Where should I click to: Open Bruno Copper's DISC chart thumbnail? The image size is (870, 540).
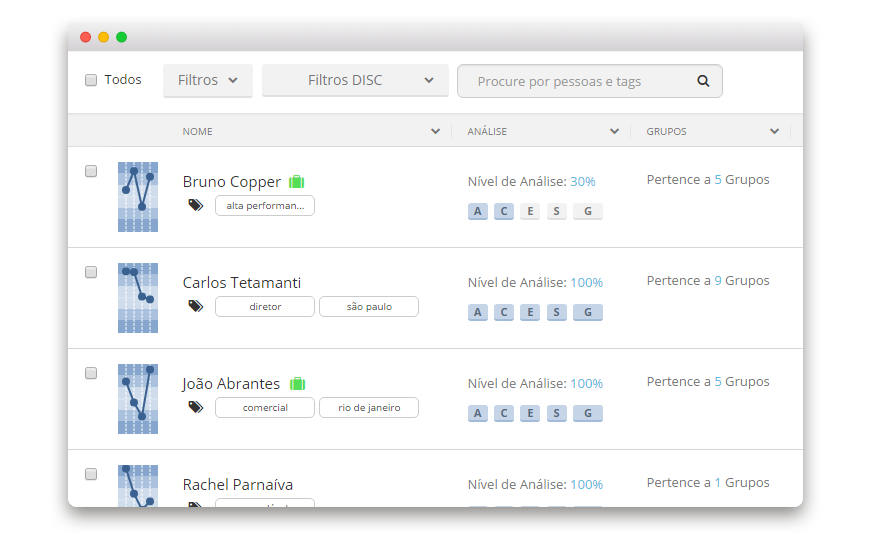[x=138, y=197]
